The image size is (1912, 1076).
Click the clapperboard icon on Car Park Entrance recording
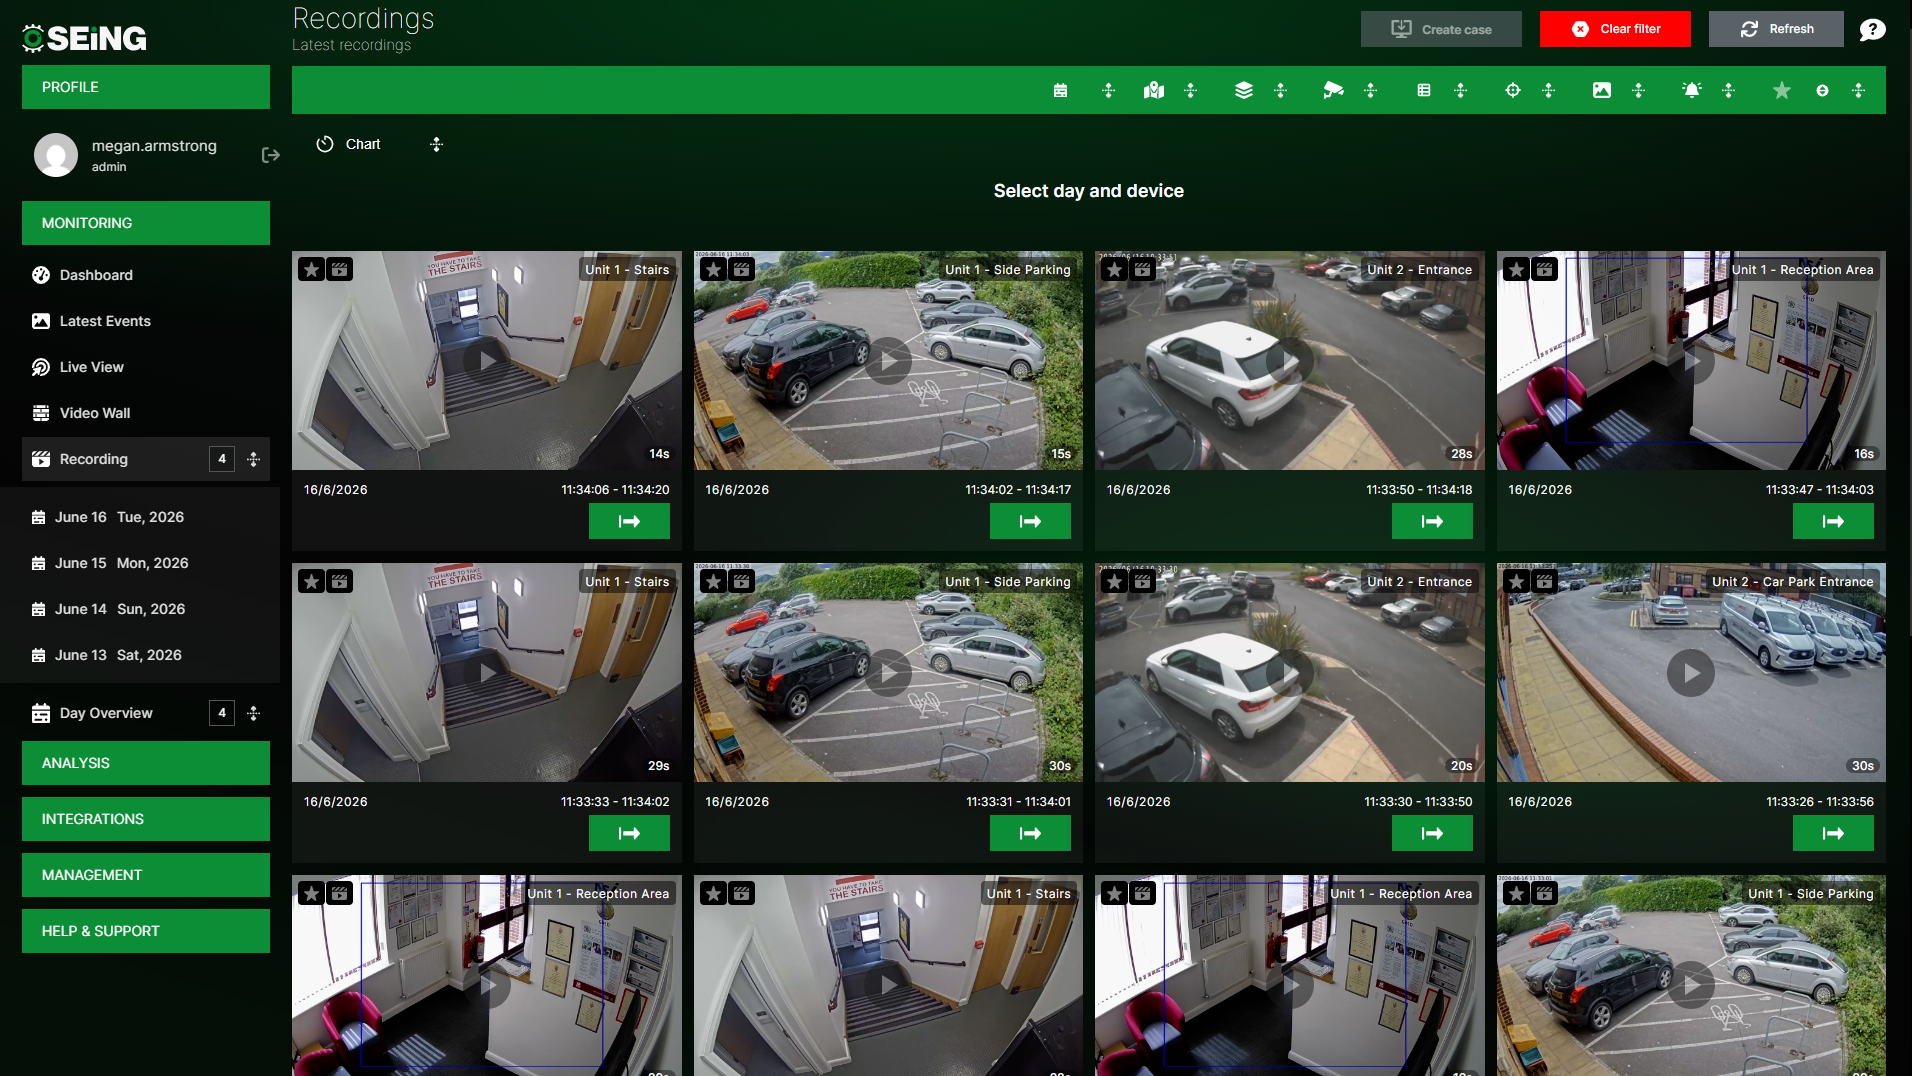point(1545,581)
